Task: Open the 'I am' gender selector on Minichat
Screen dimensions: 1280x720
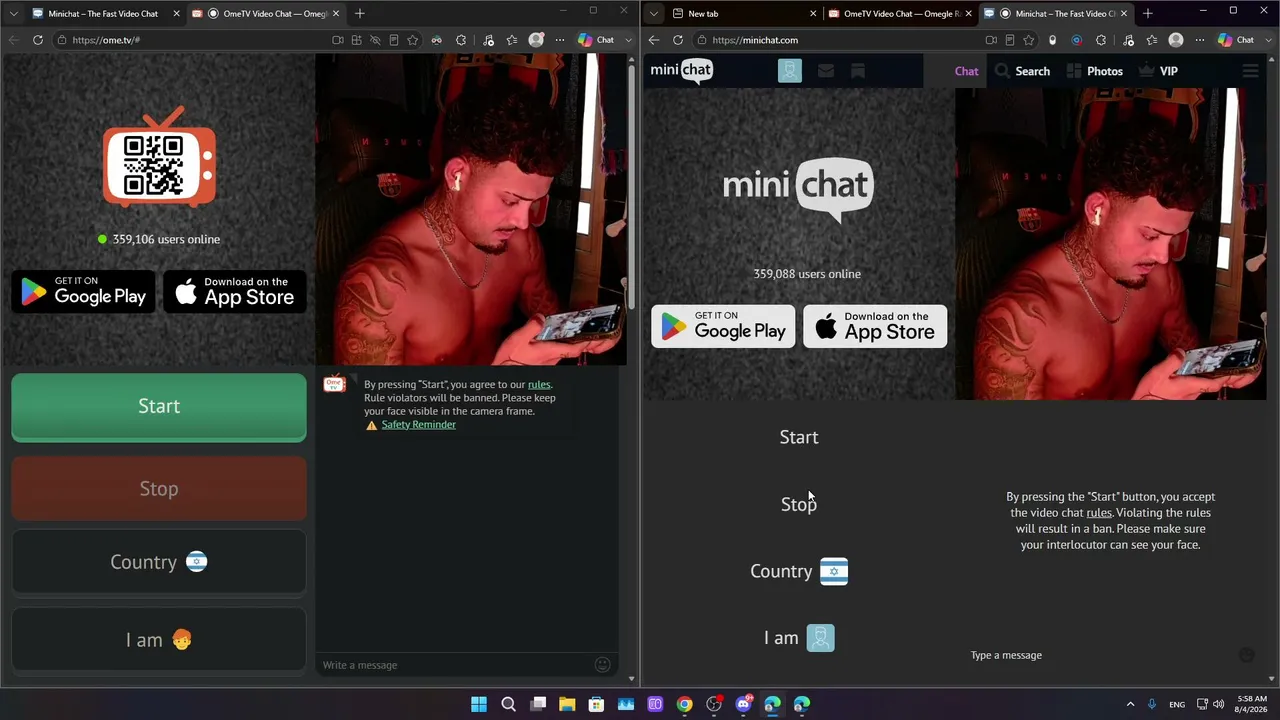Action: point(799,638)
